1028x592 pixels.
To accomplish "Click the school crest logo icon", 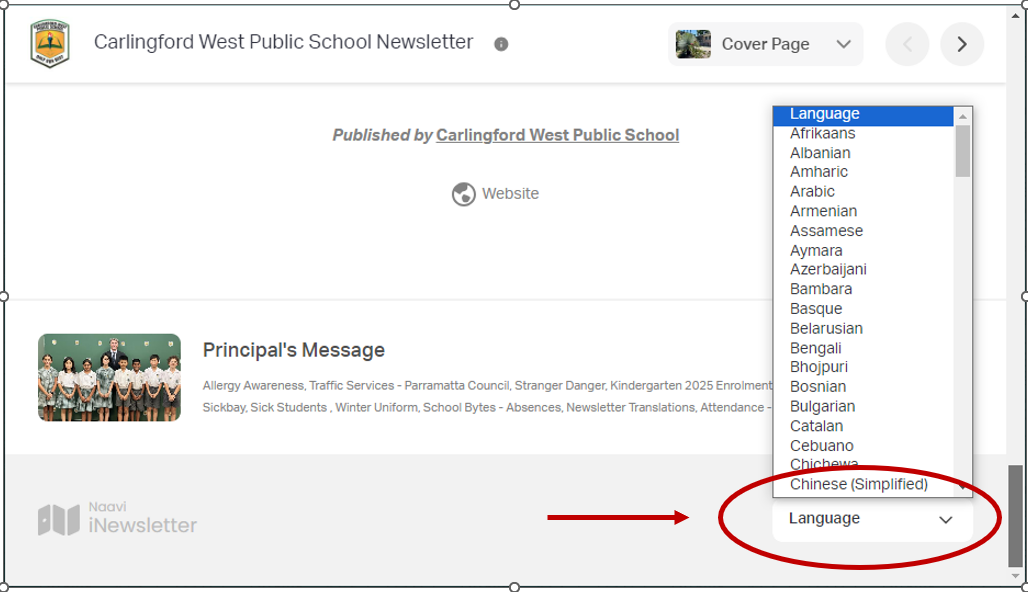I will click(50, 43).
